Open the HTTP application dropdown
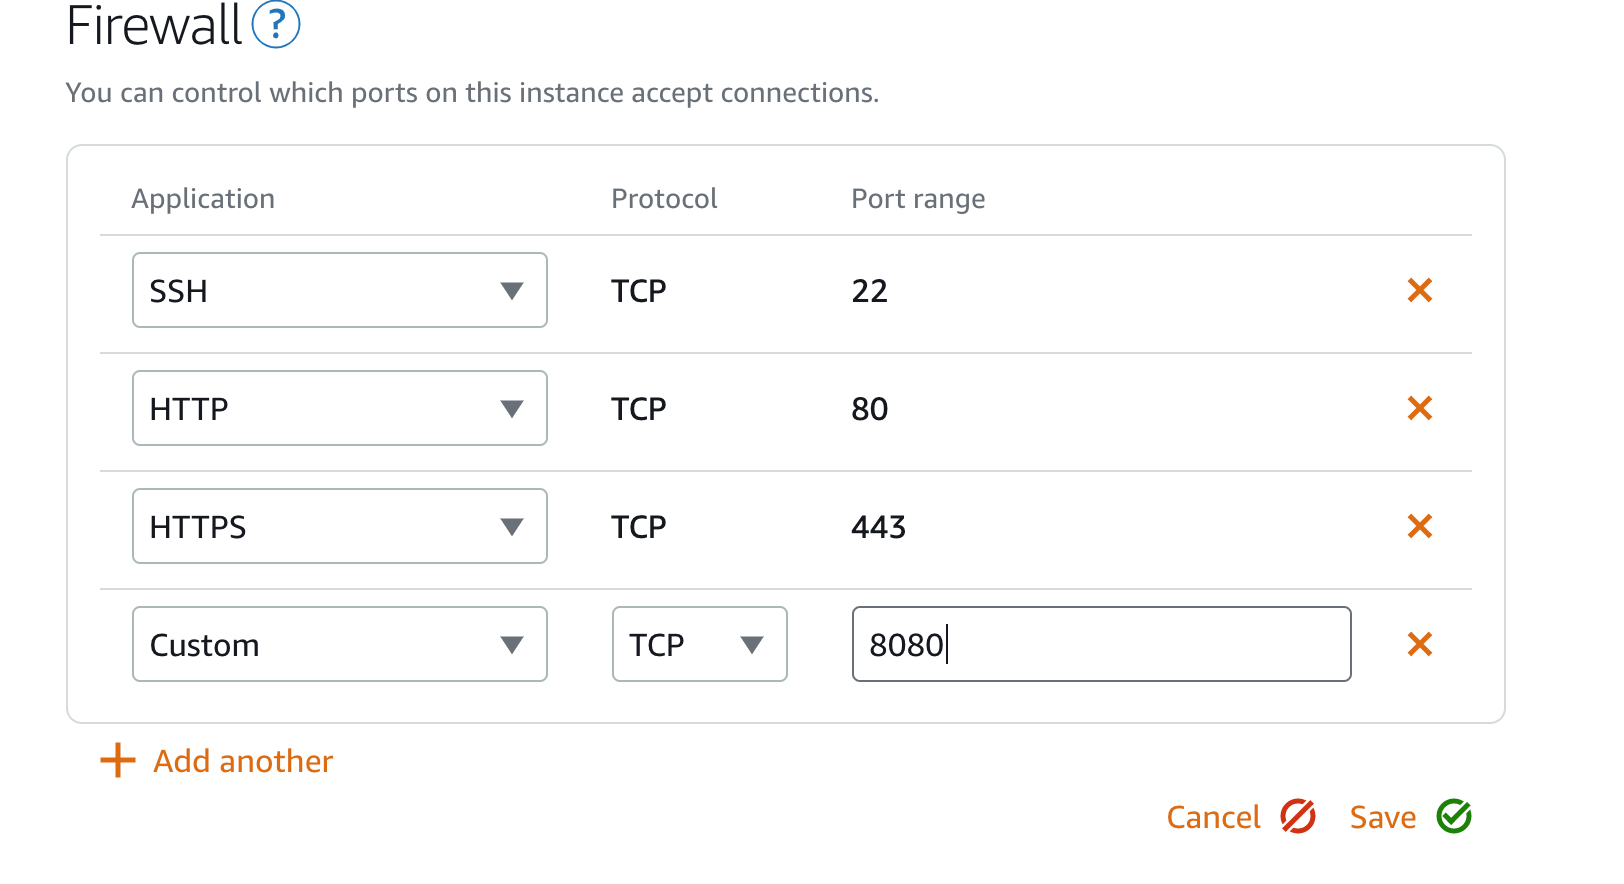This screenshot has width=1624, height=884. coord(340,408)
